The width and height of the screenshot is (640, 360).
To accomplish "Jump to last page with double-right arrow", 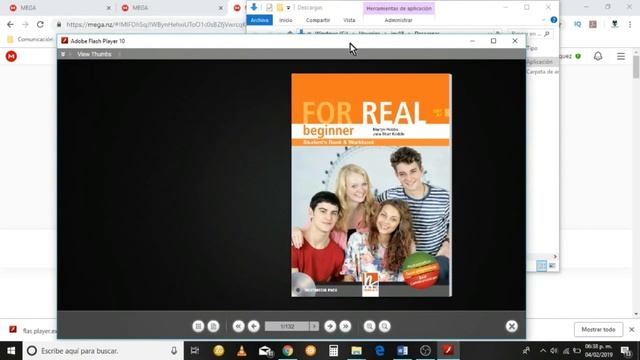I will [345, 326].
